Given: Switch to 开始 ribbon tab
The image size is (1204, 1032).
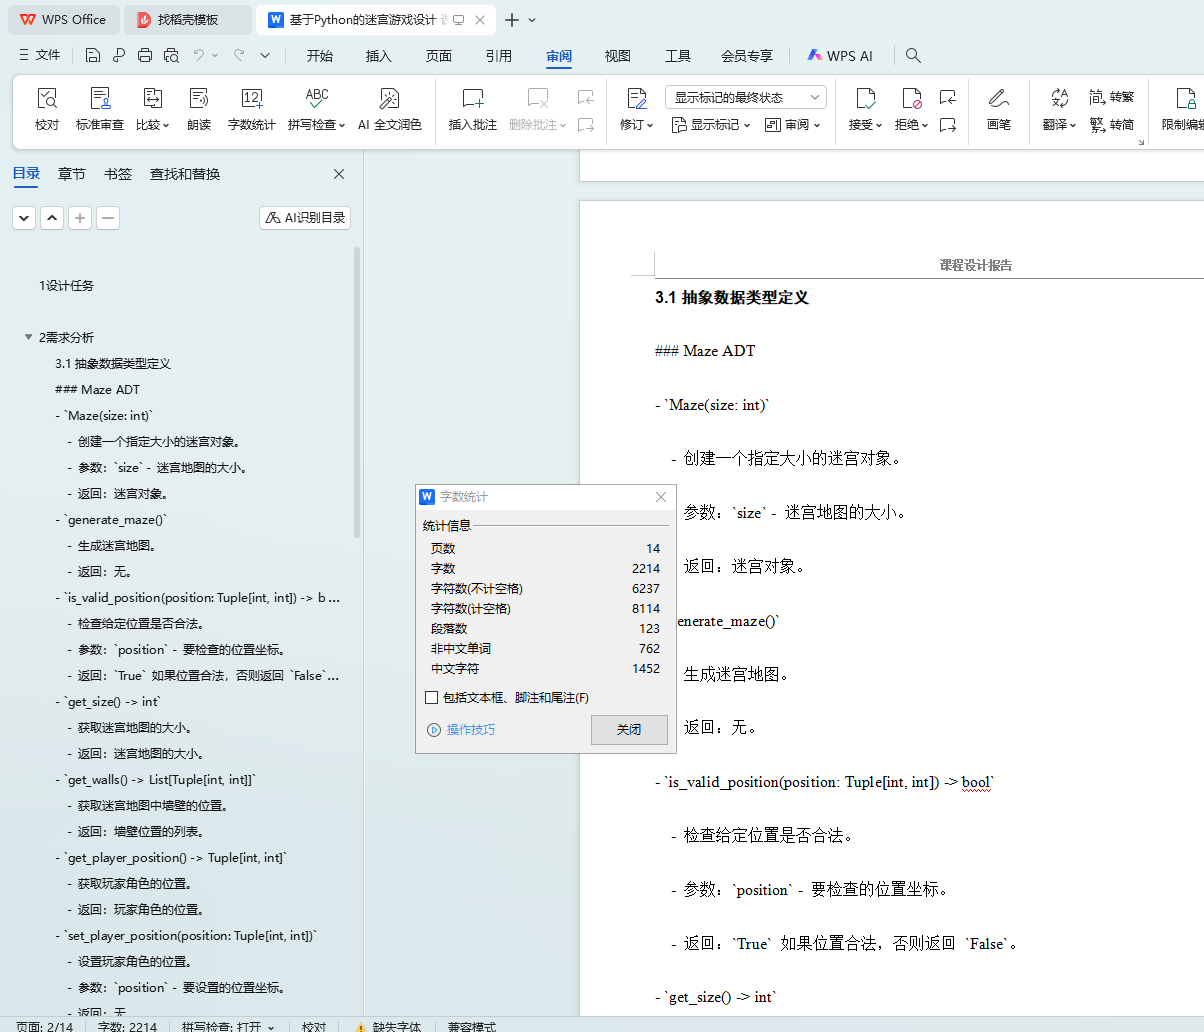Looking at the screenshot, I should (x=320, y=56).
